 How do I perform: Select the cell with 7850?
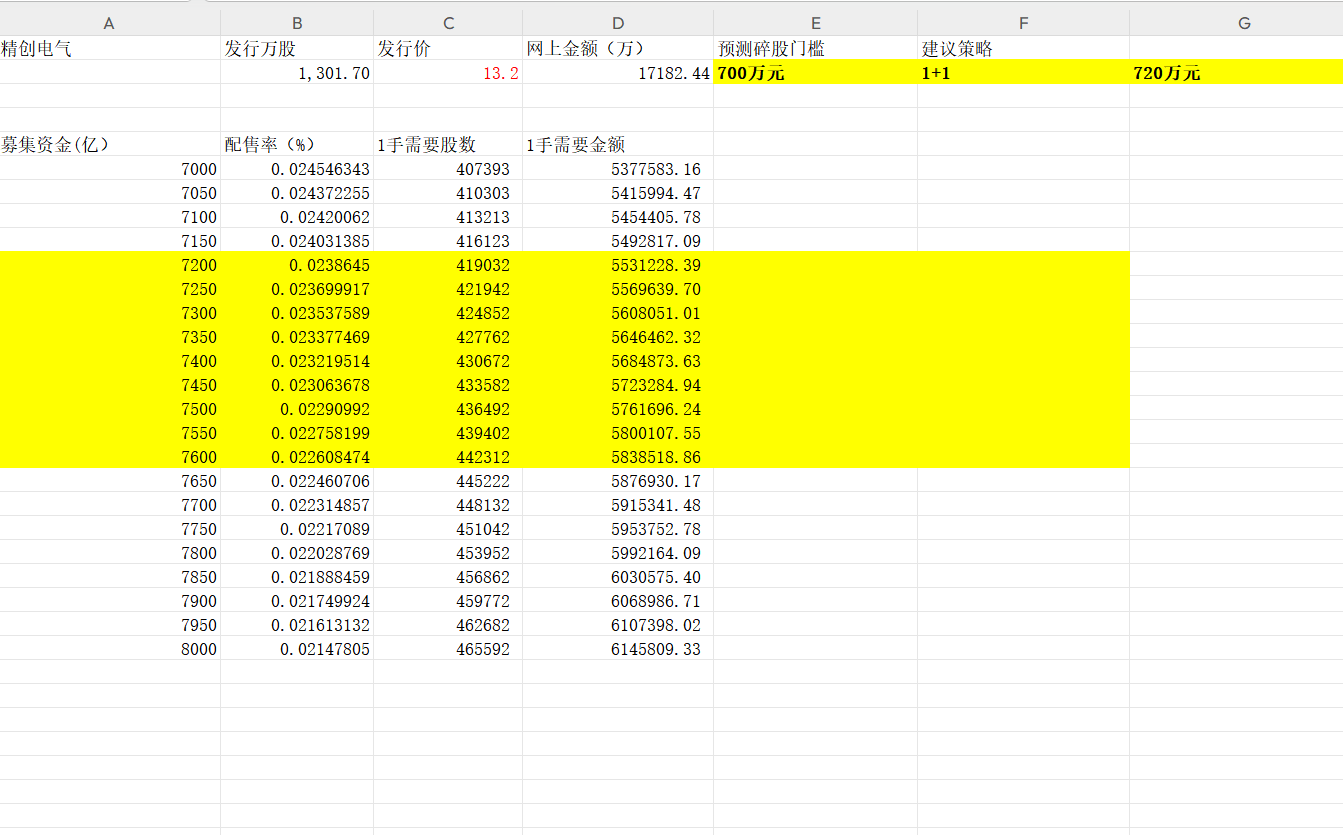coord(110,576)
